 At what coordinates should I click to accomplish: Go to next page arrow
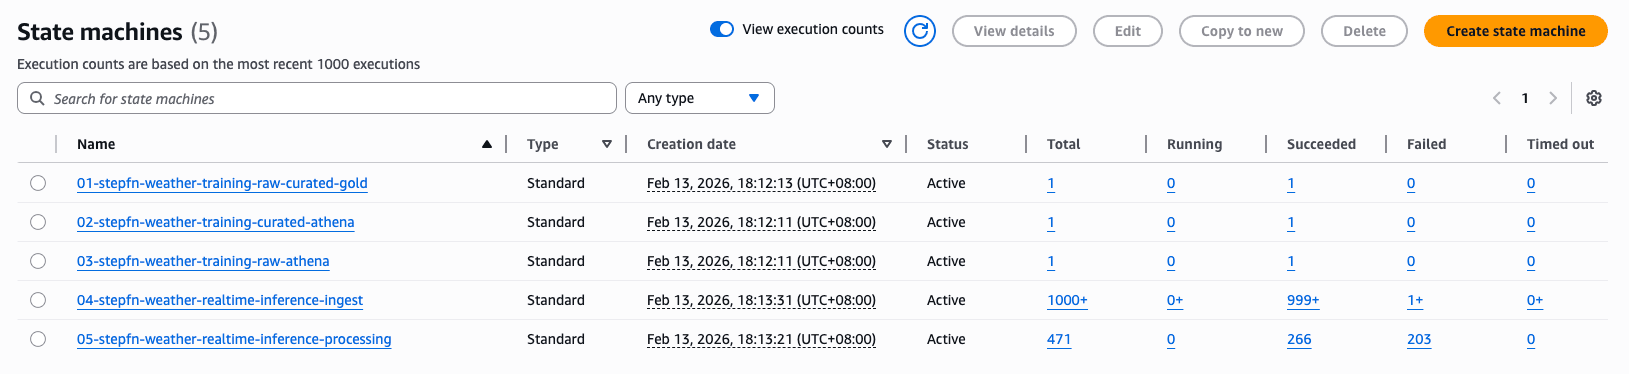click(x=1553, y=98)
